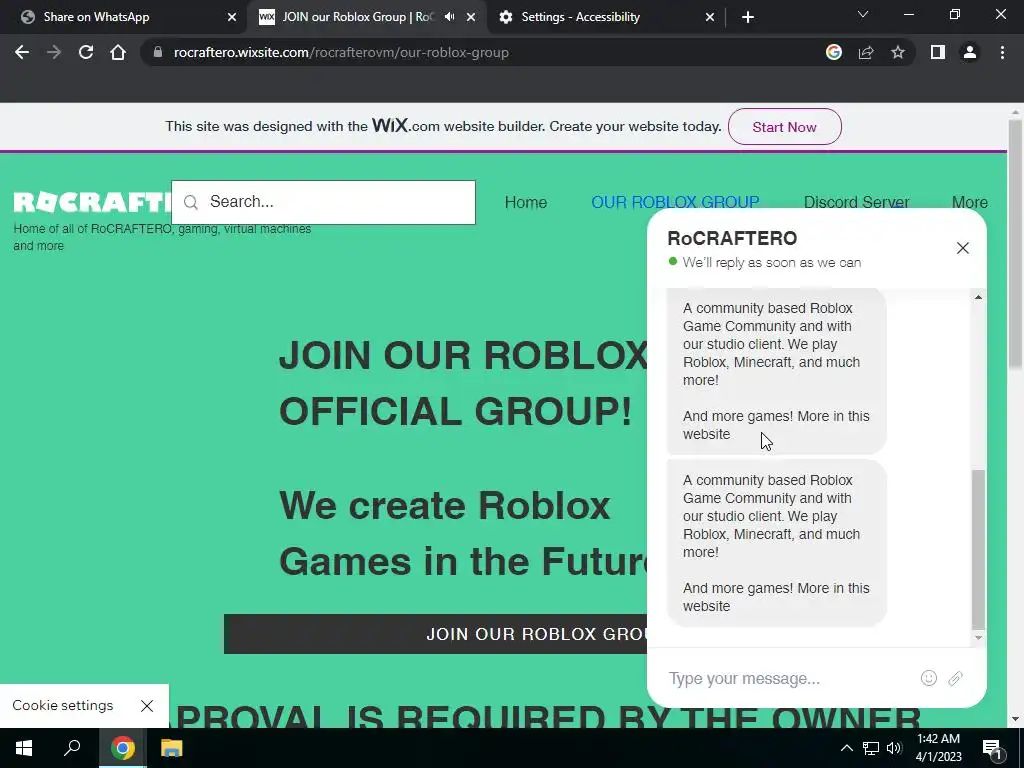The image size is (1024, 768).
Task: Click the second chat message bubble
Action: [776, 543]
